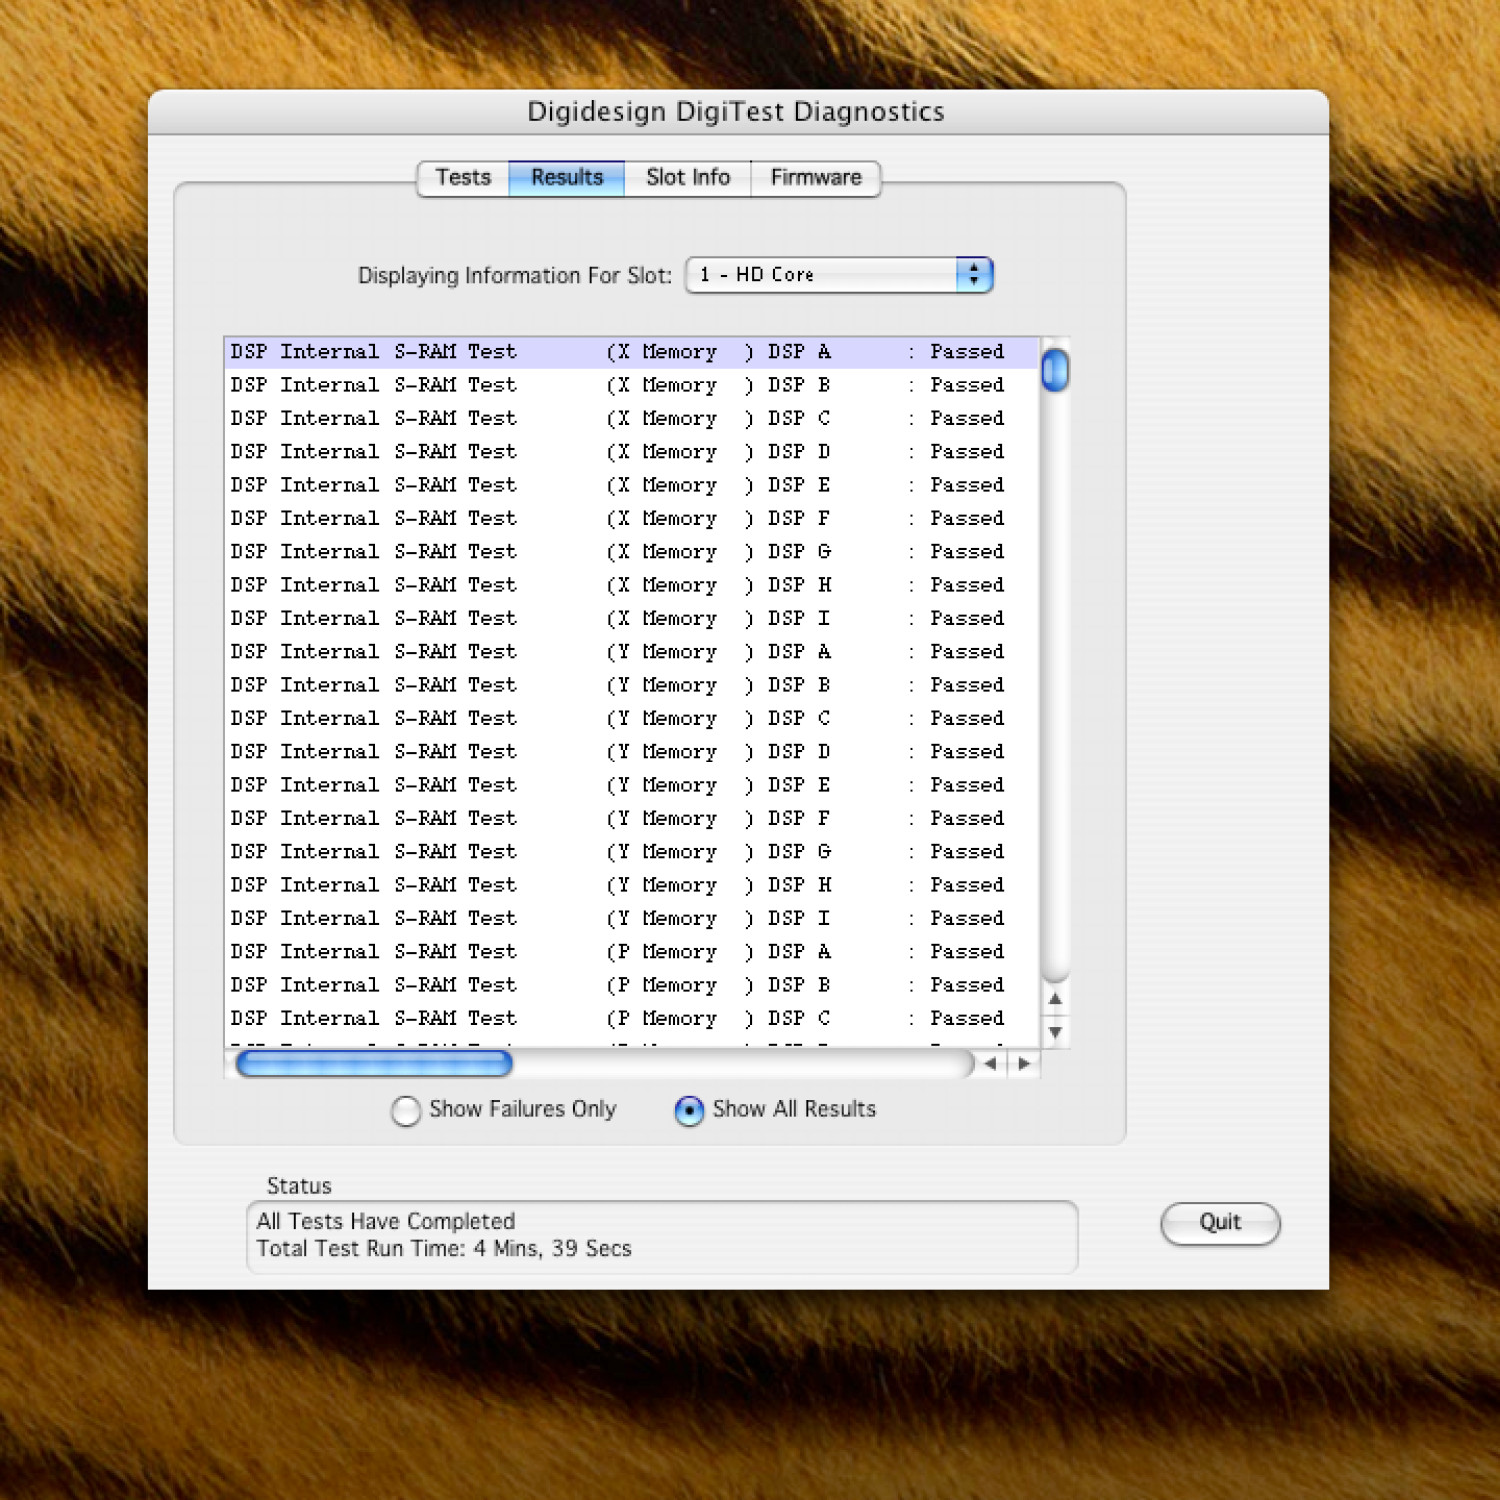The width and height of the screenshot is (1500, 1500).
Task: Click the vertical scrollbar thumb in results list
Action: (x=1055, y=370)
